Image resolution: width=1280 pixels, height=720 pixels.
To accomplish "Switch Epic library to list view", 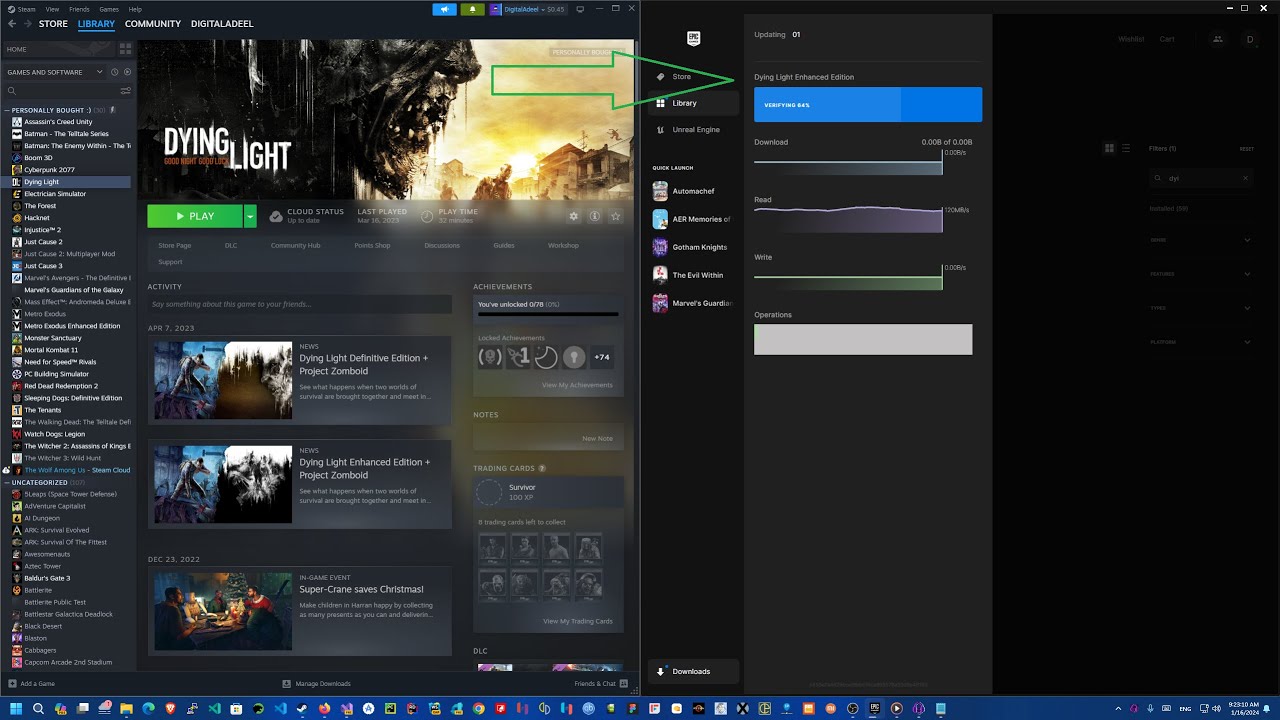I will point(1126,148).
